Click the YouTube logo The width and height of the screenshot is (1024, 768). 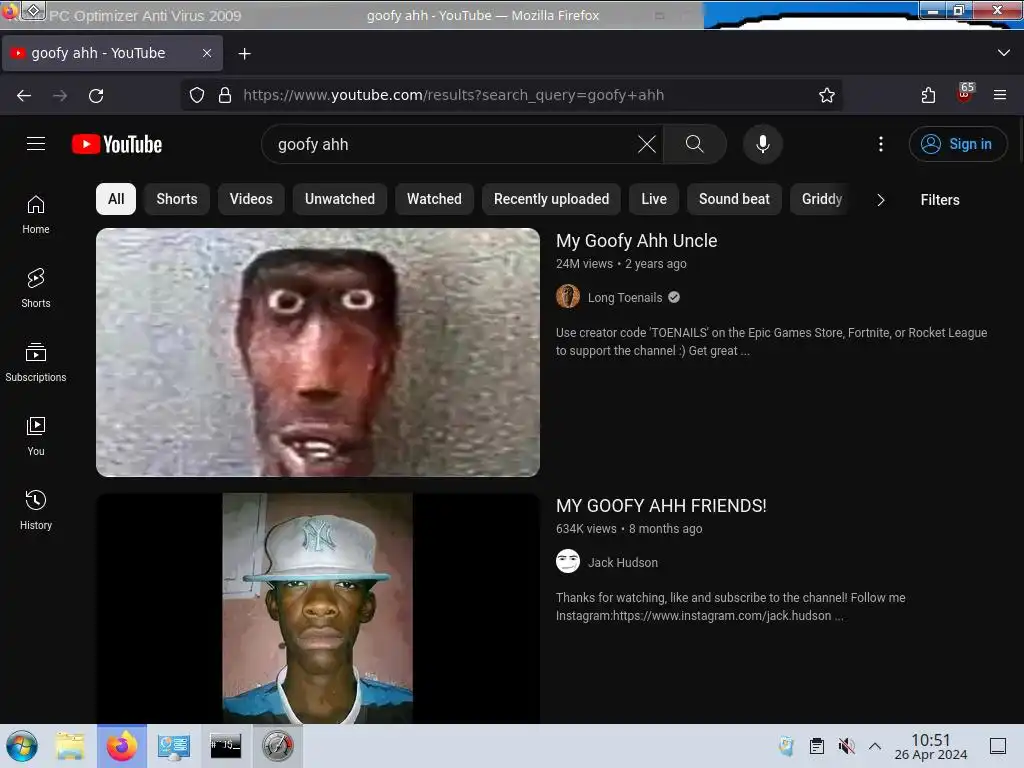(x=117, y=144)
